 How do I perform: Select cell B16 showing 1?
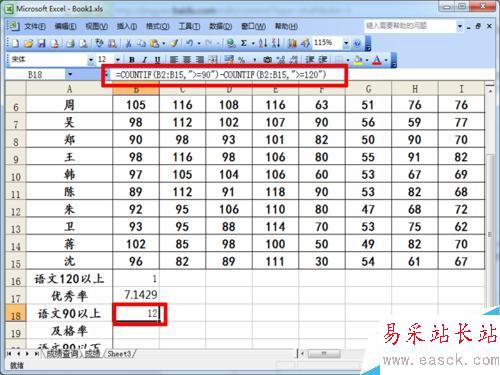coord(136,279)
